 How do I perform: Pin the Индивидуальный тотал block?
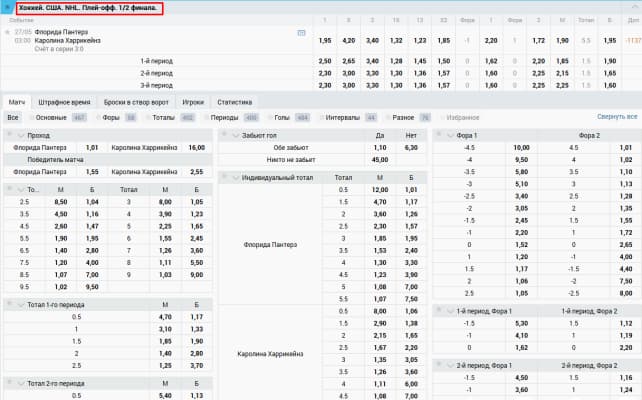pyautogui.click(x=224, y=177)
